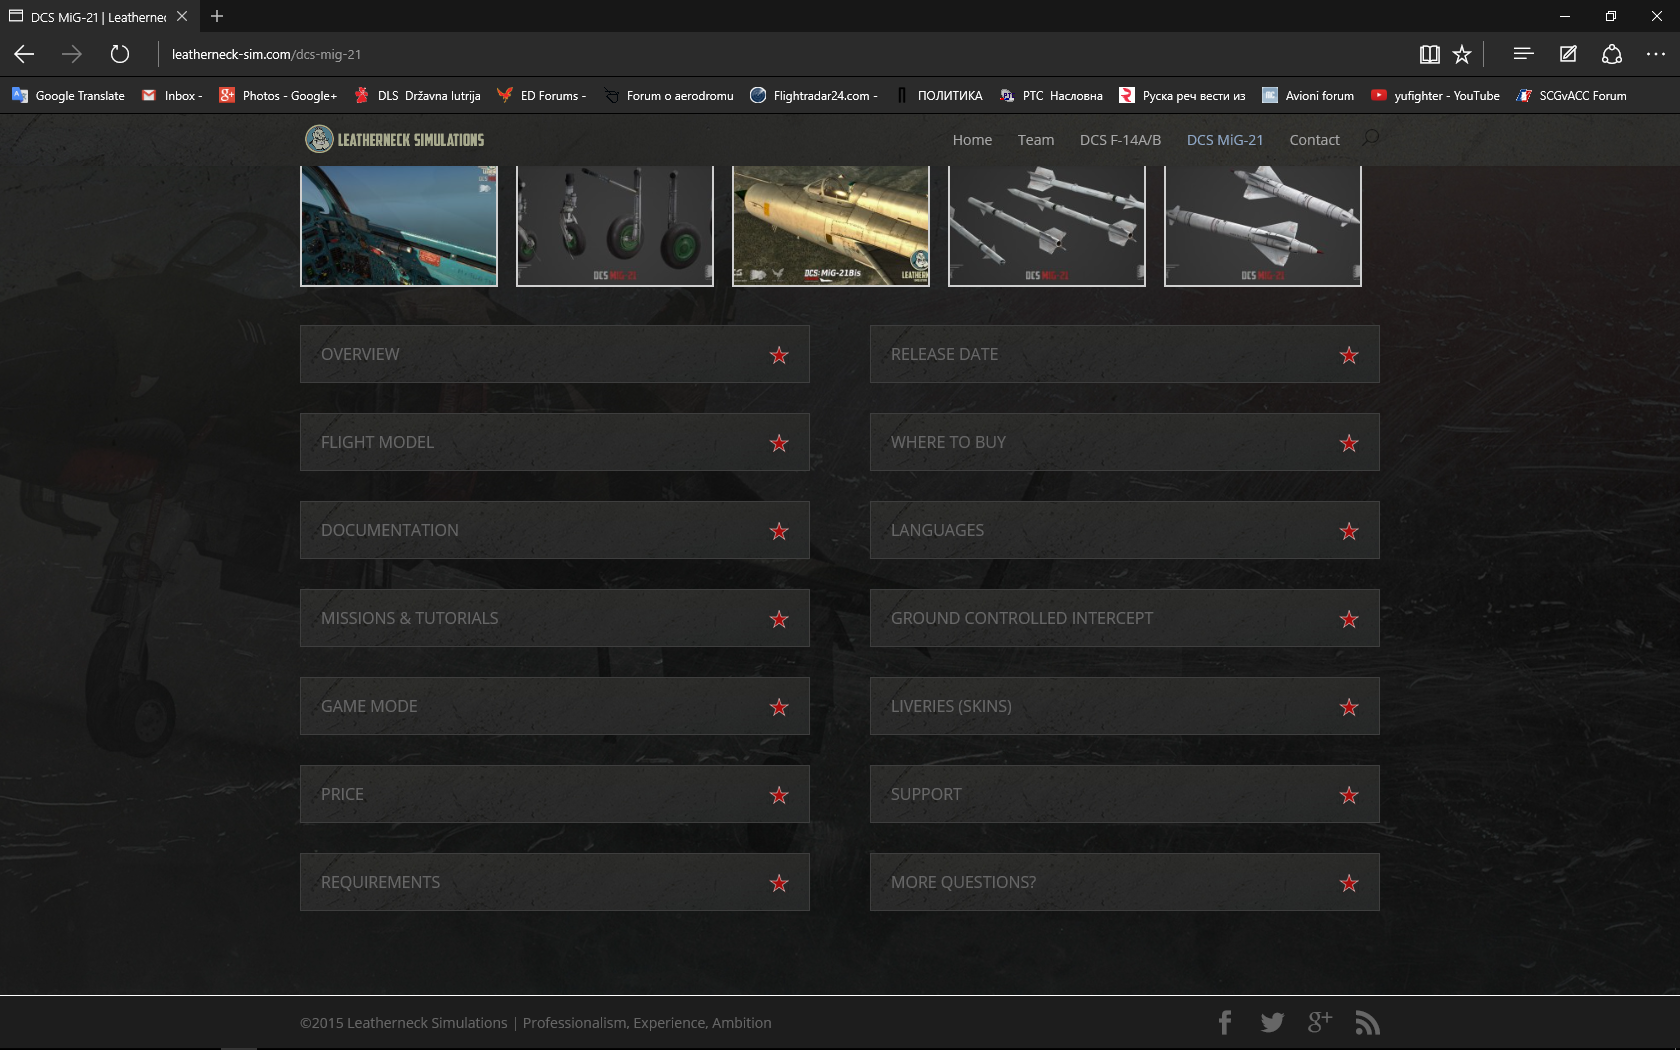Expand the OVERVIEW accordion section
1680x1050 pixels.
[555, 354]
